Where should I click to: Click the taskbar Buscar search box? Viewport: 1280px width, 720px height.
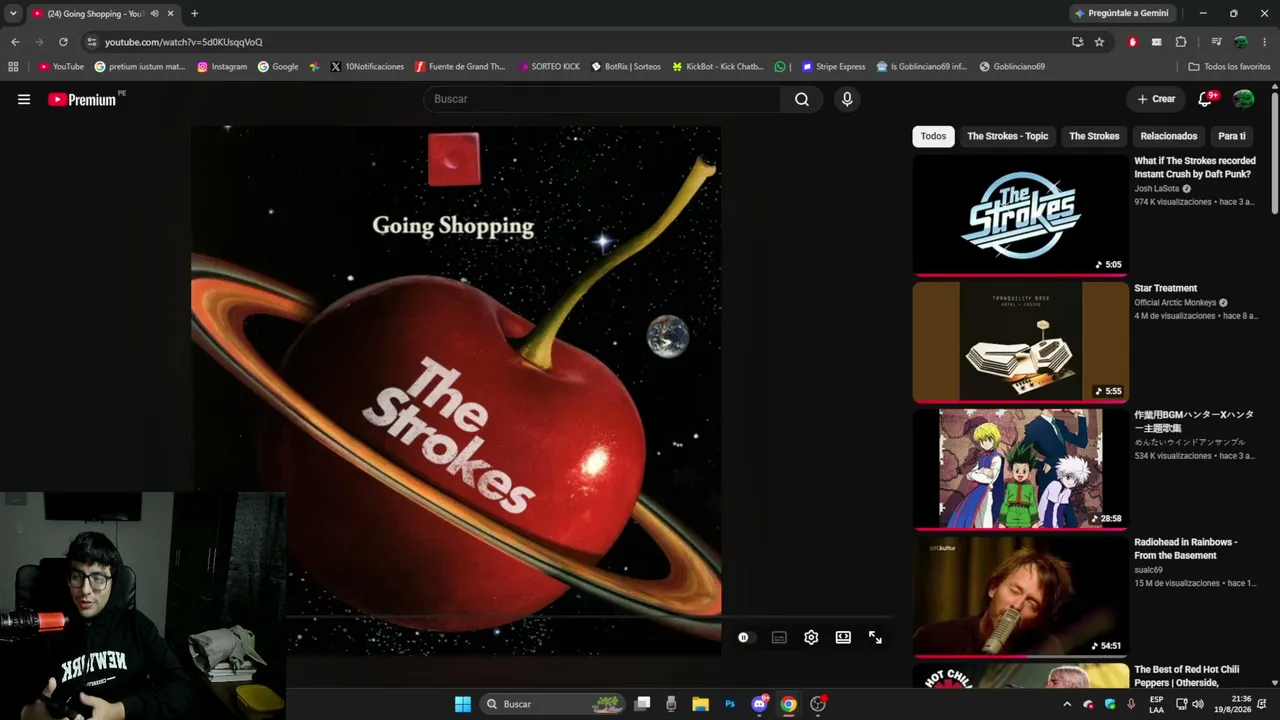[553, 704]
